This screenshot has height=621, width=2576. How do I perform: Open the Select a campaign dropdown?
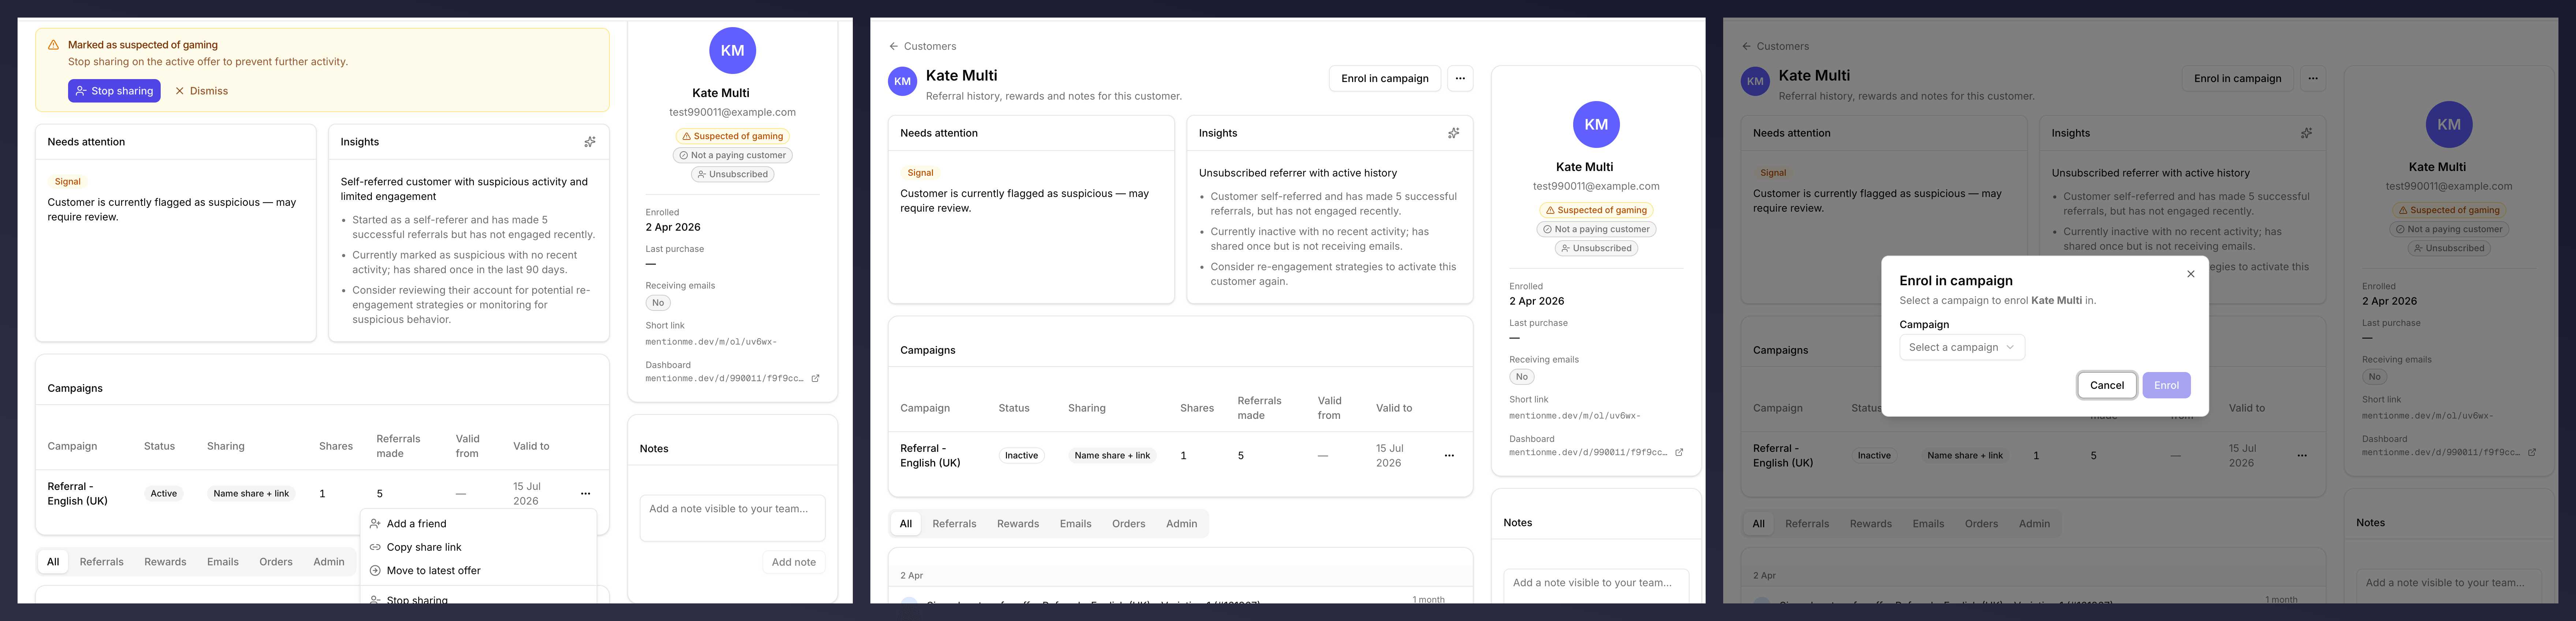(x=1962, y=348)
